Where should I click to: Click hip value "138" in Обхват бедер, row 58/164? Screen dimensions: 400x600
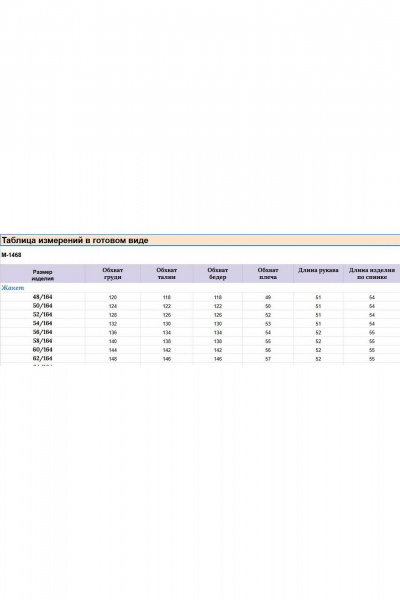click(x=218, y=341)
